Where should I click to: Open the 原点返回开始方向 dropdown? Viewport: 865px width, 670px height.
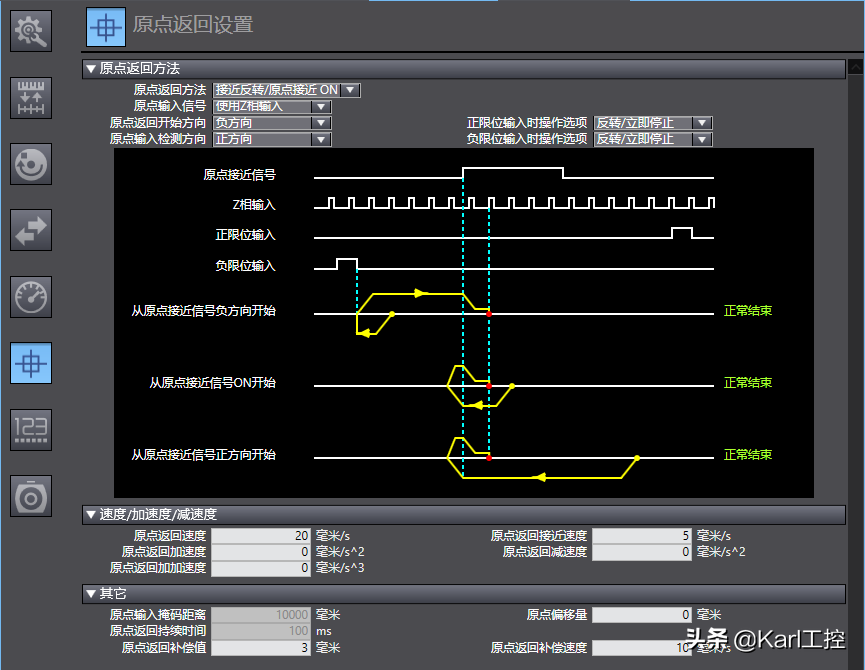click(320, 123)
